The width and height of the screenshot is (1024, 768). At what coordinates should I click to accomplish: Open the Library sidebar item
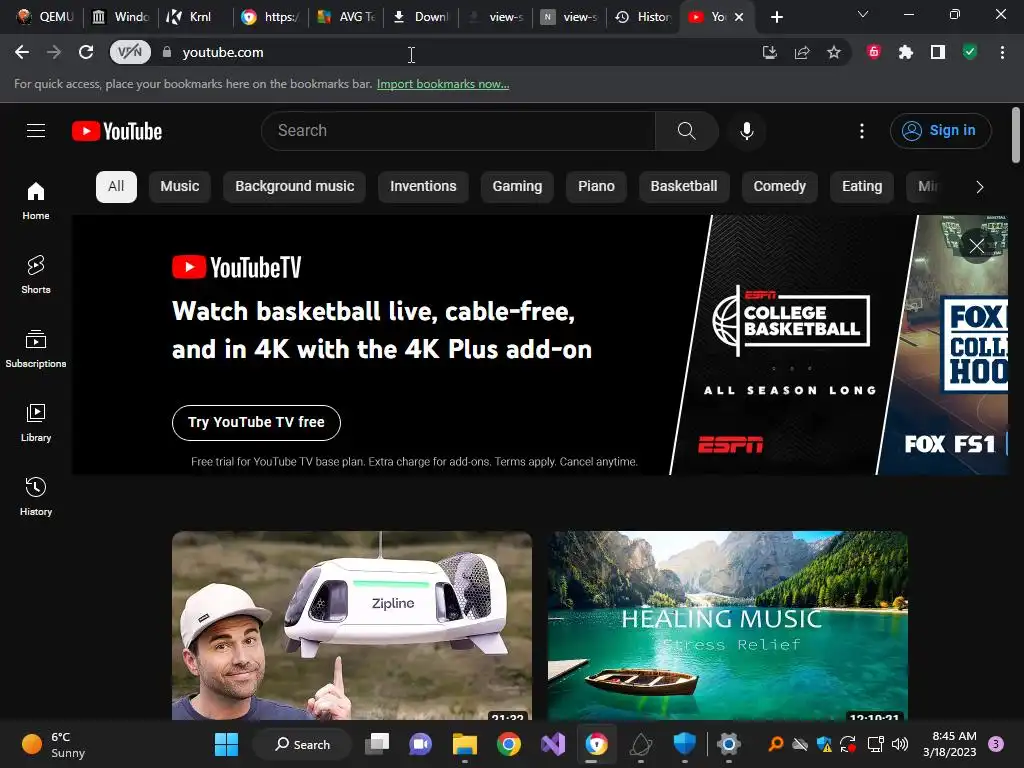pyautogui.click(x=36, y=423)
